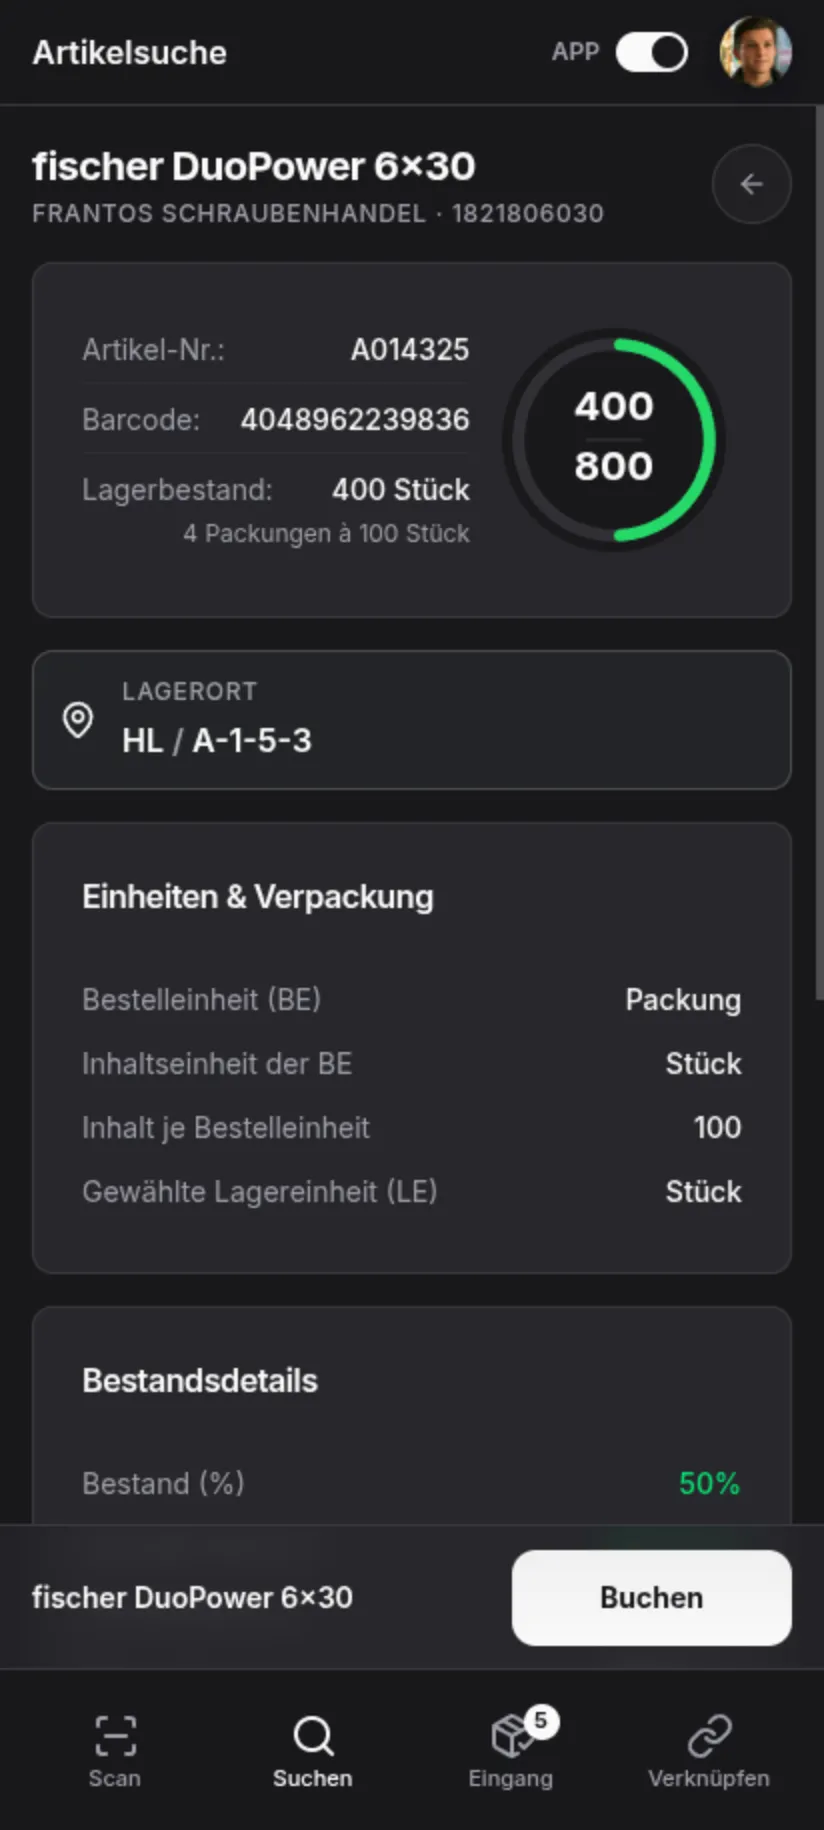Open the Eingang package icon

pyautogui.click(x=511, y=1737)
